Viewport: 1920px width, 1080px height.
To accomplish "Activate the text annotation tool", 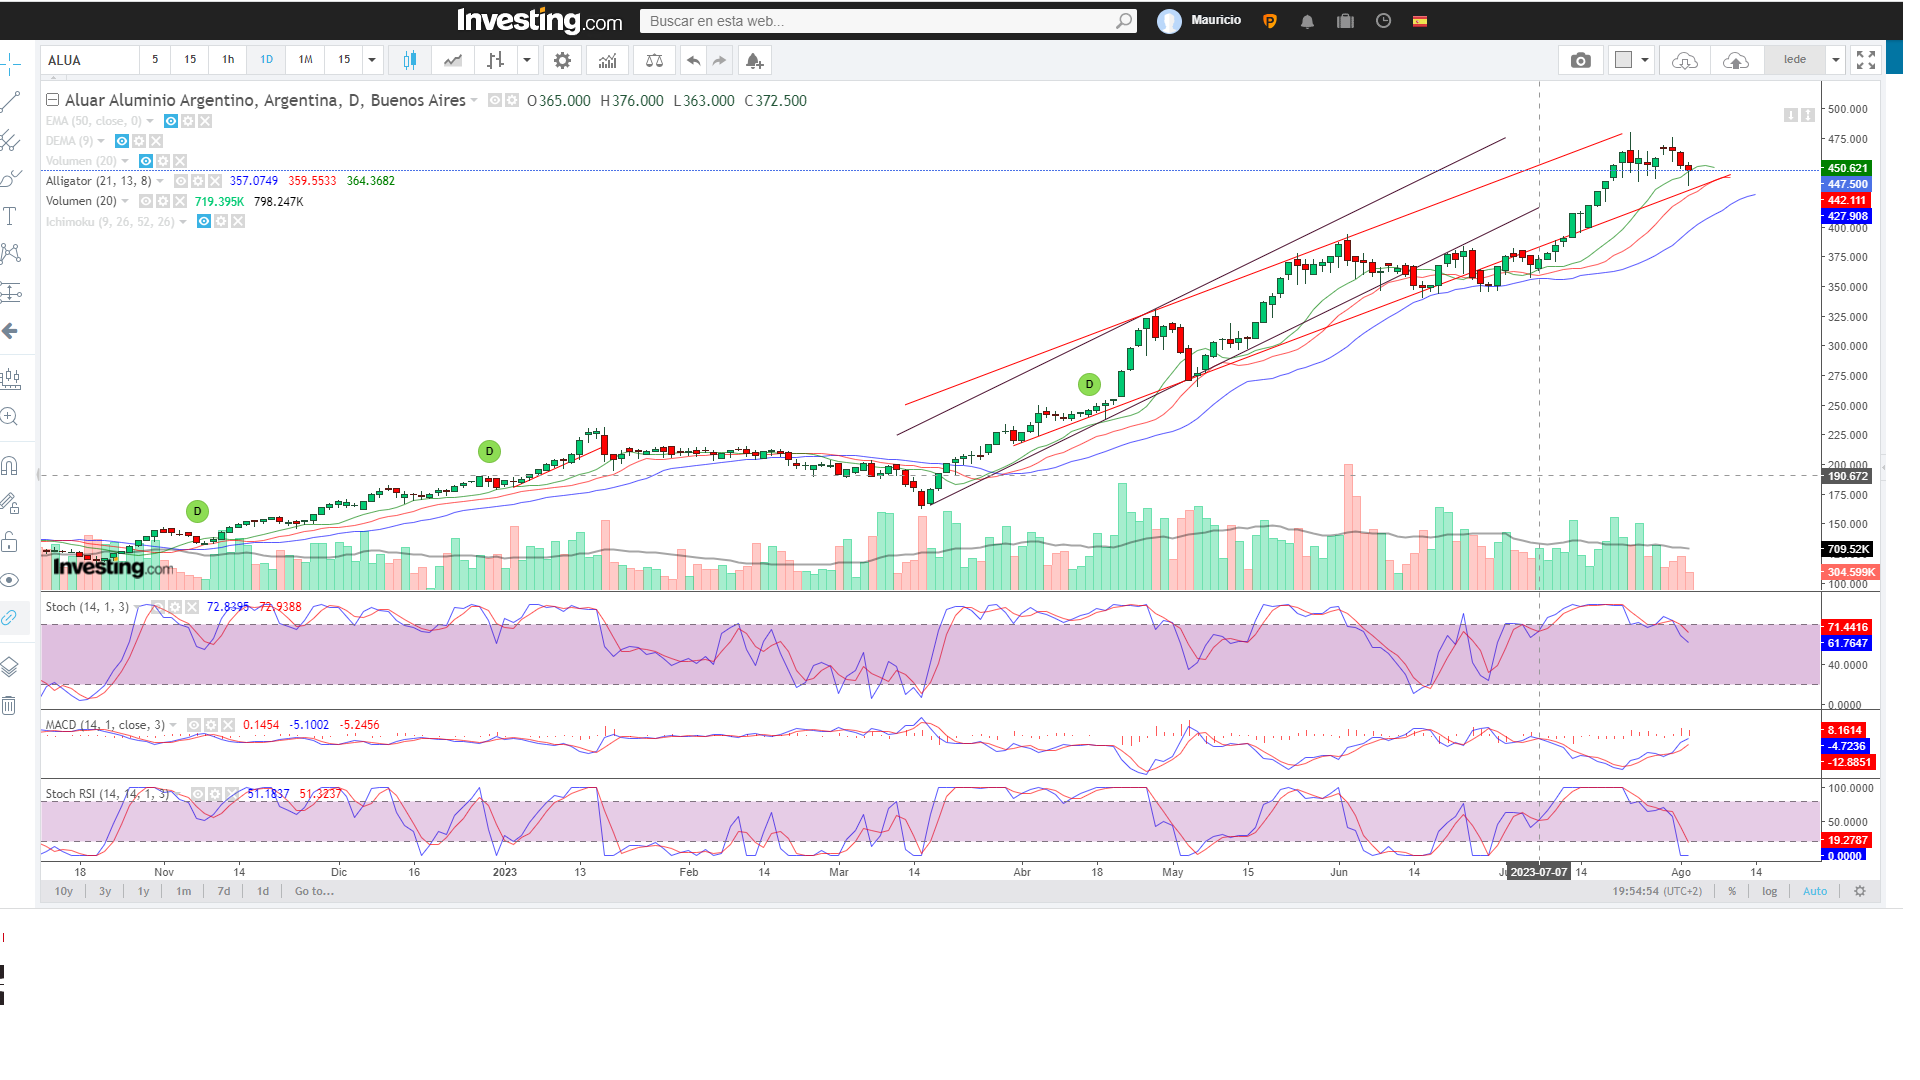I will (x=10, y=216).
